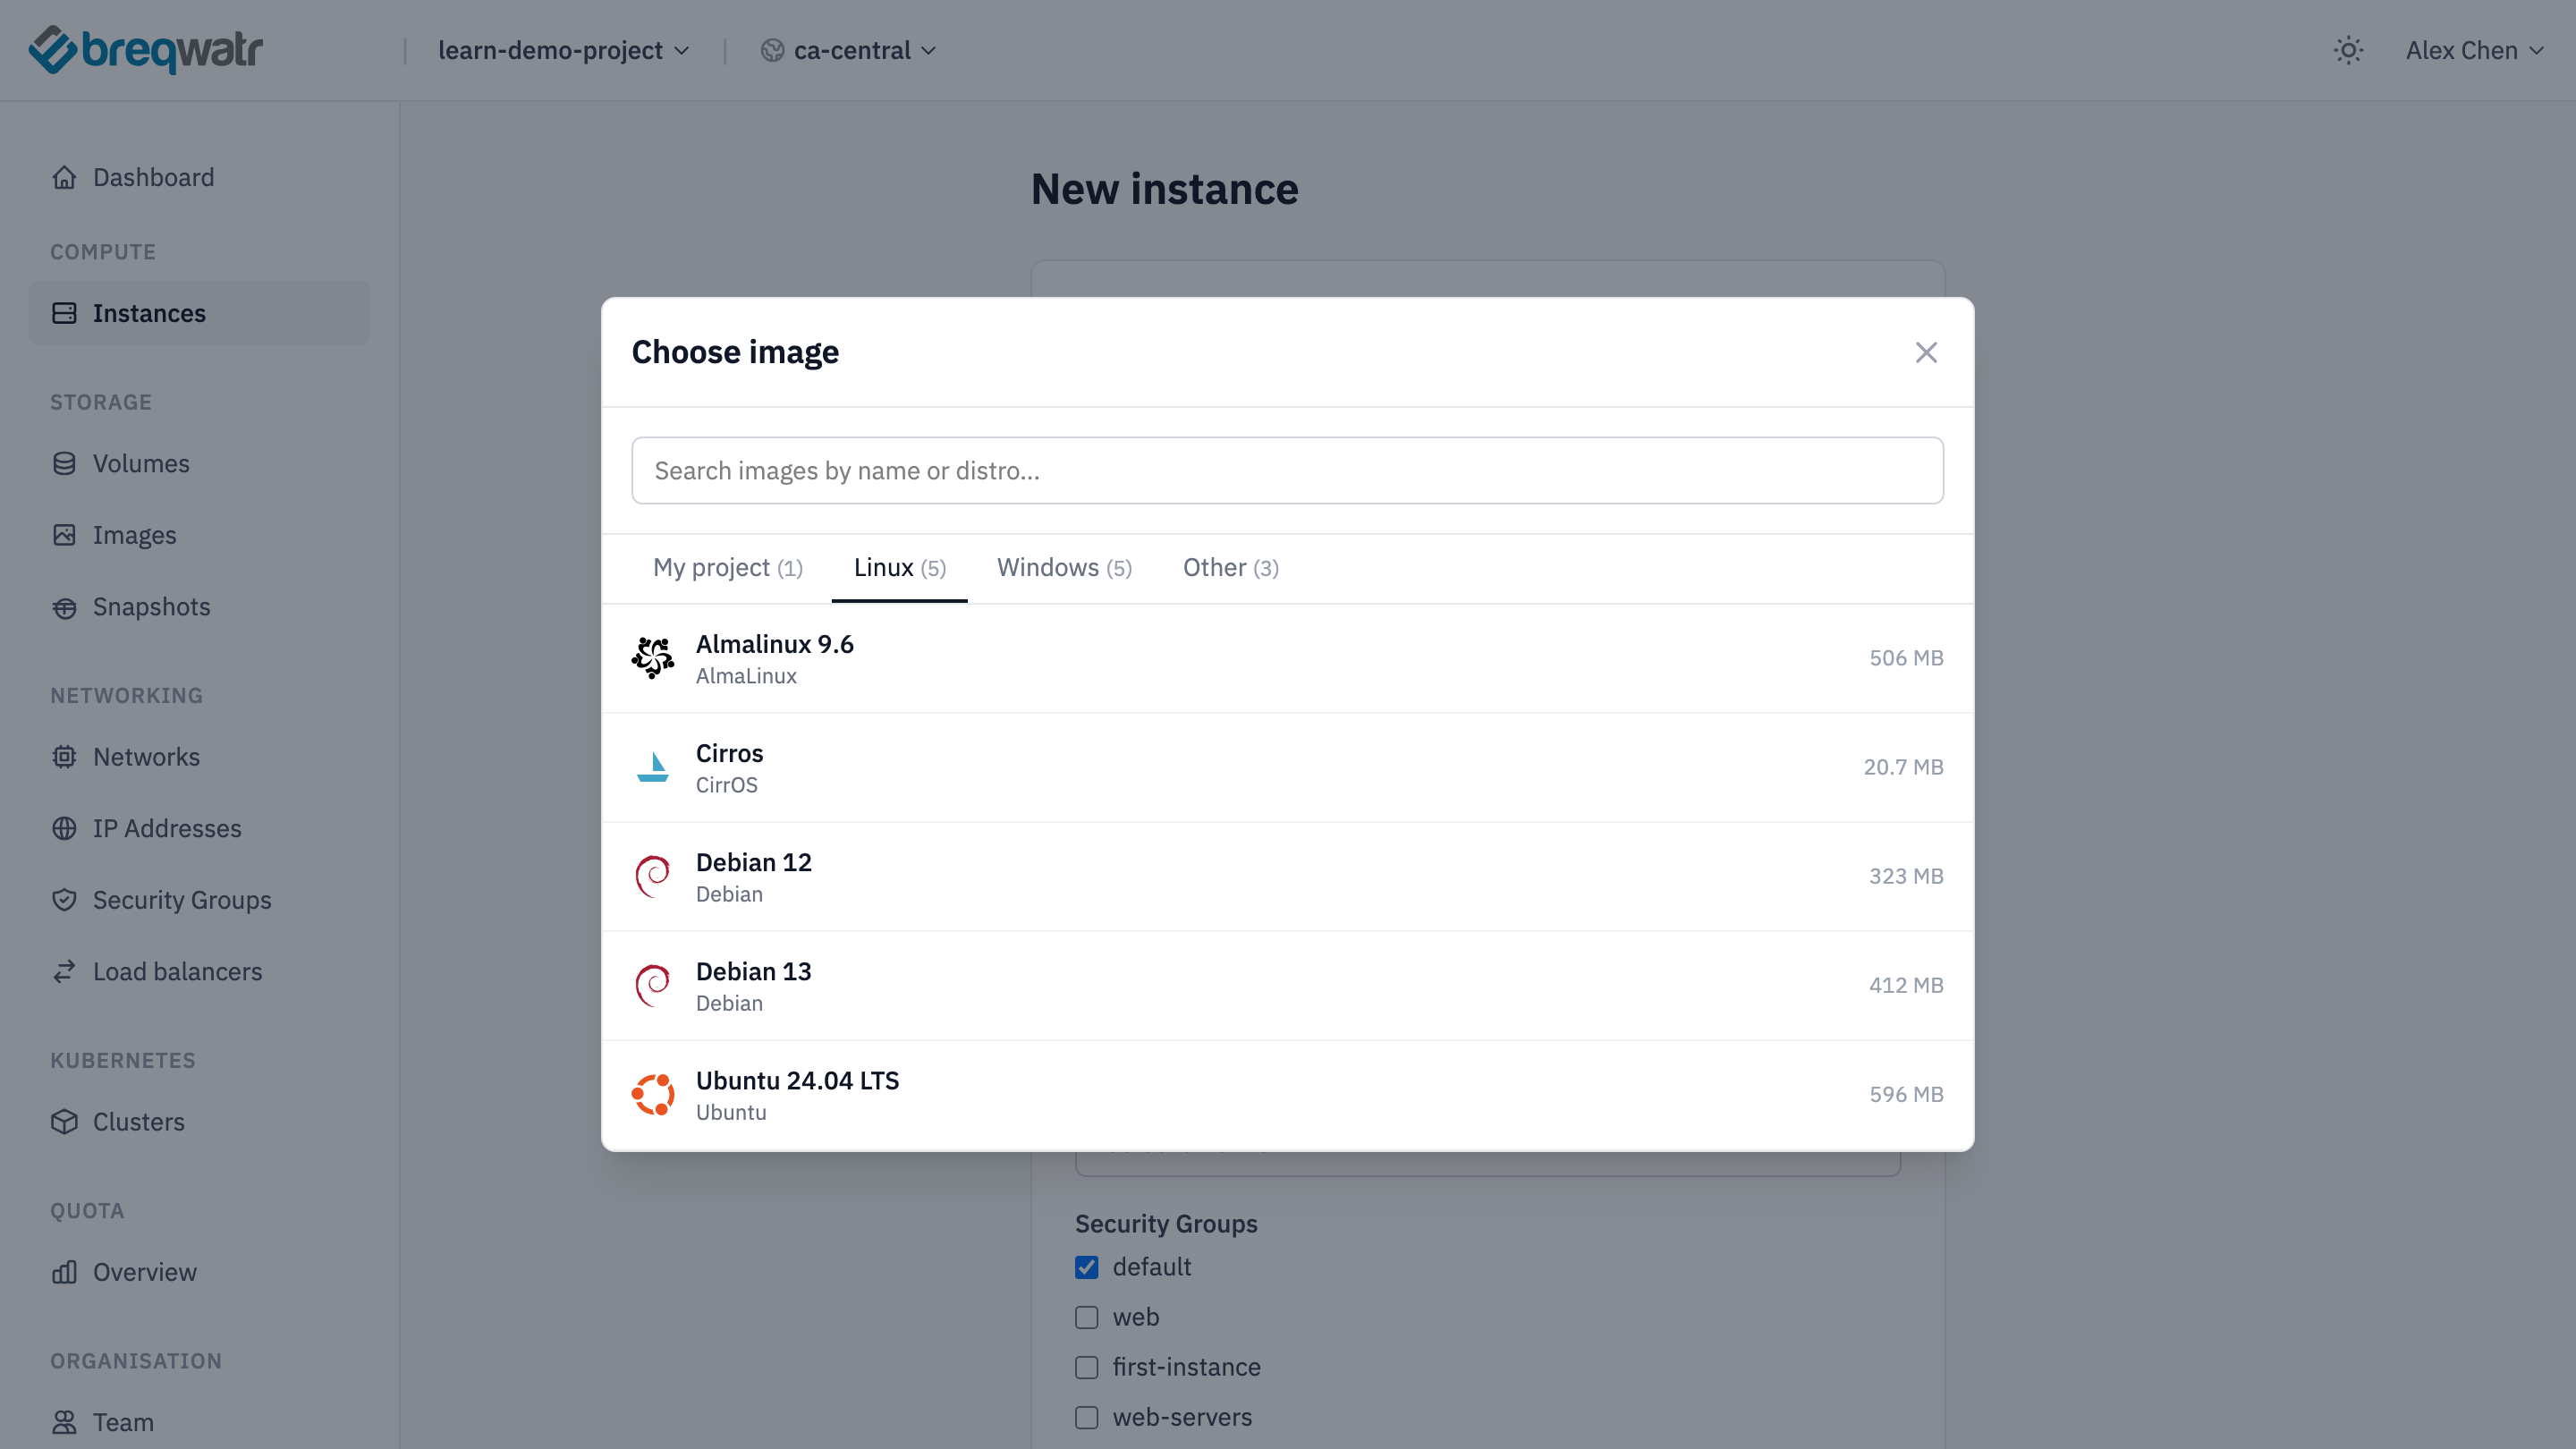
Task: Click the Quota Overview chart icon
Action: click(64, 1272)
